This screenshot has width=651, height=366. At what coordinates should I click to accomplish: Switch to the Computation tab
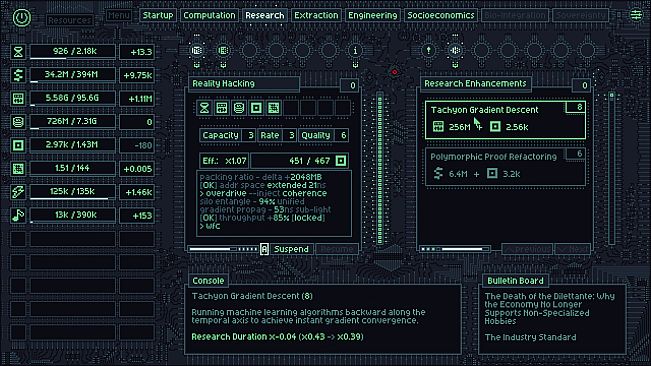pyautogui.click(x=209, y=15)
